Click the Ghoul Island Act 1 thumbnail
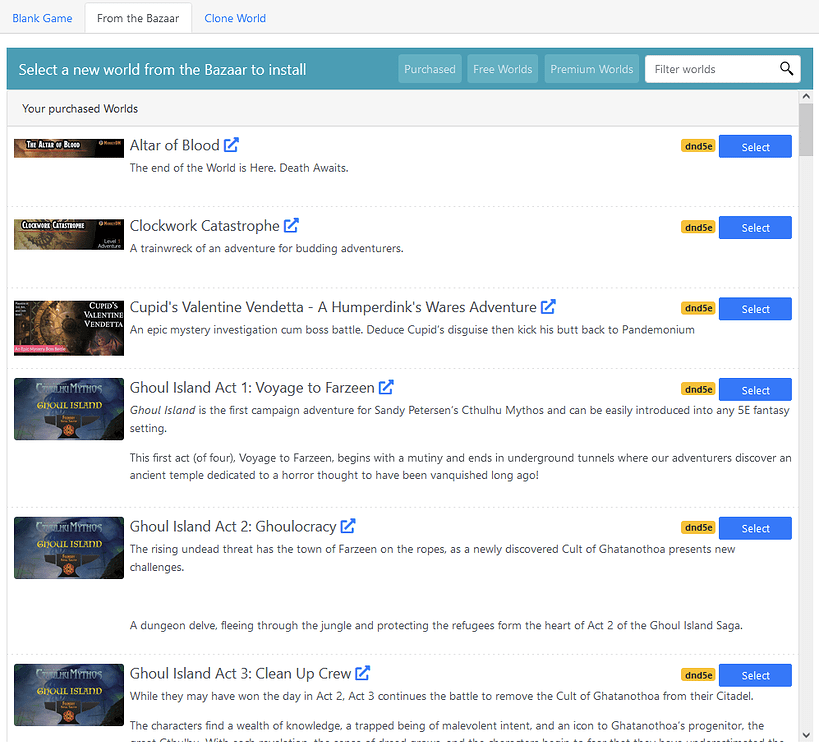The image size is (819, 750). click(69, 409)
